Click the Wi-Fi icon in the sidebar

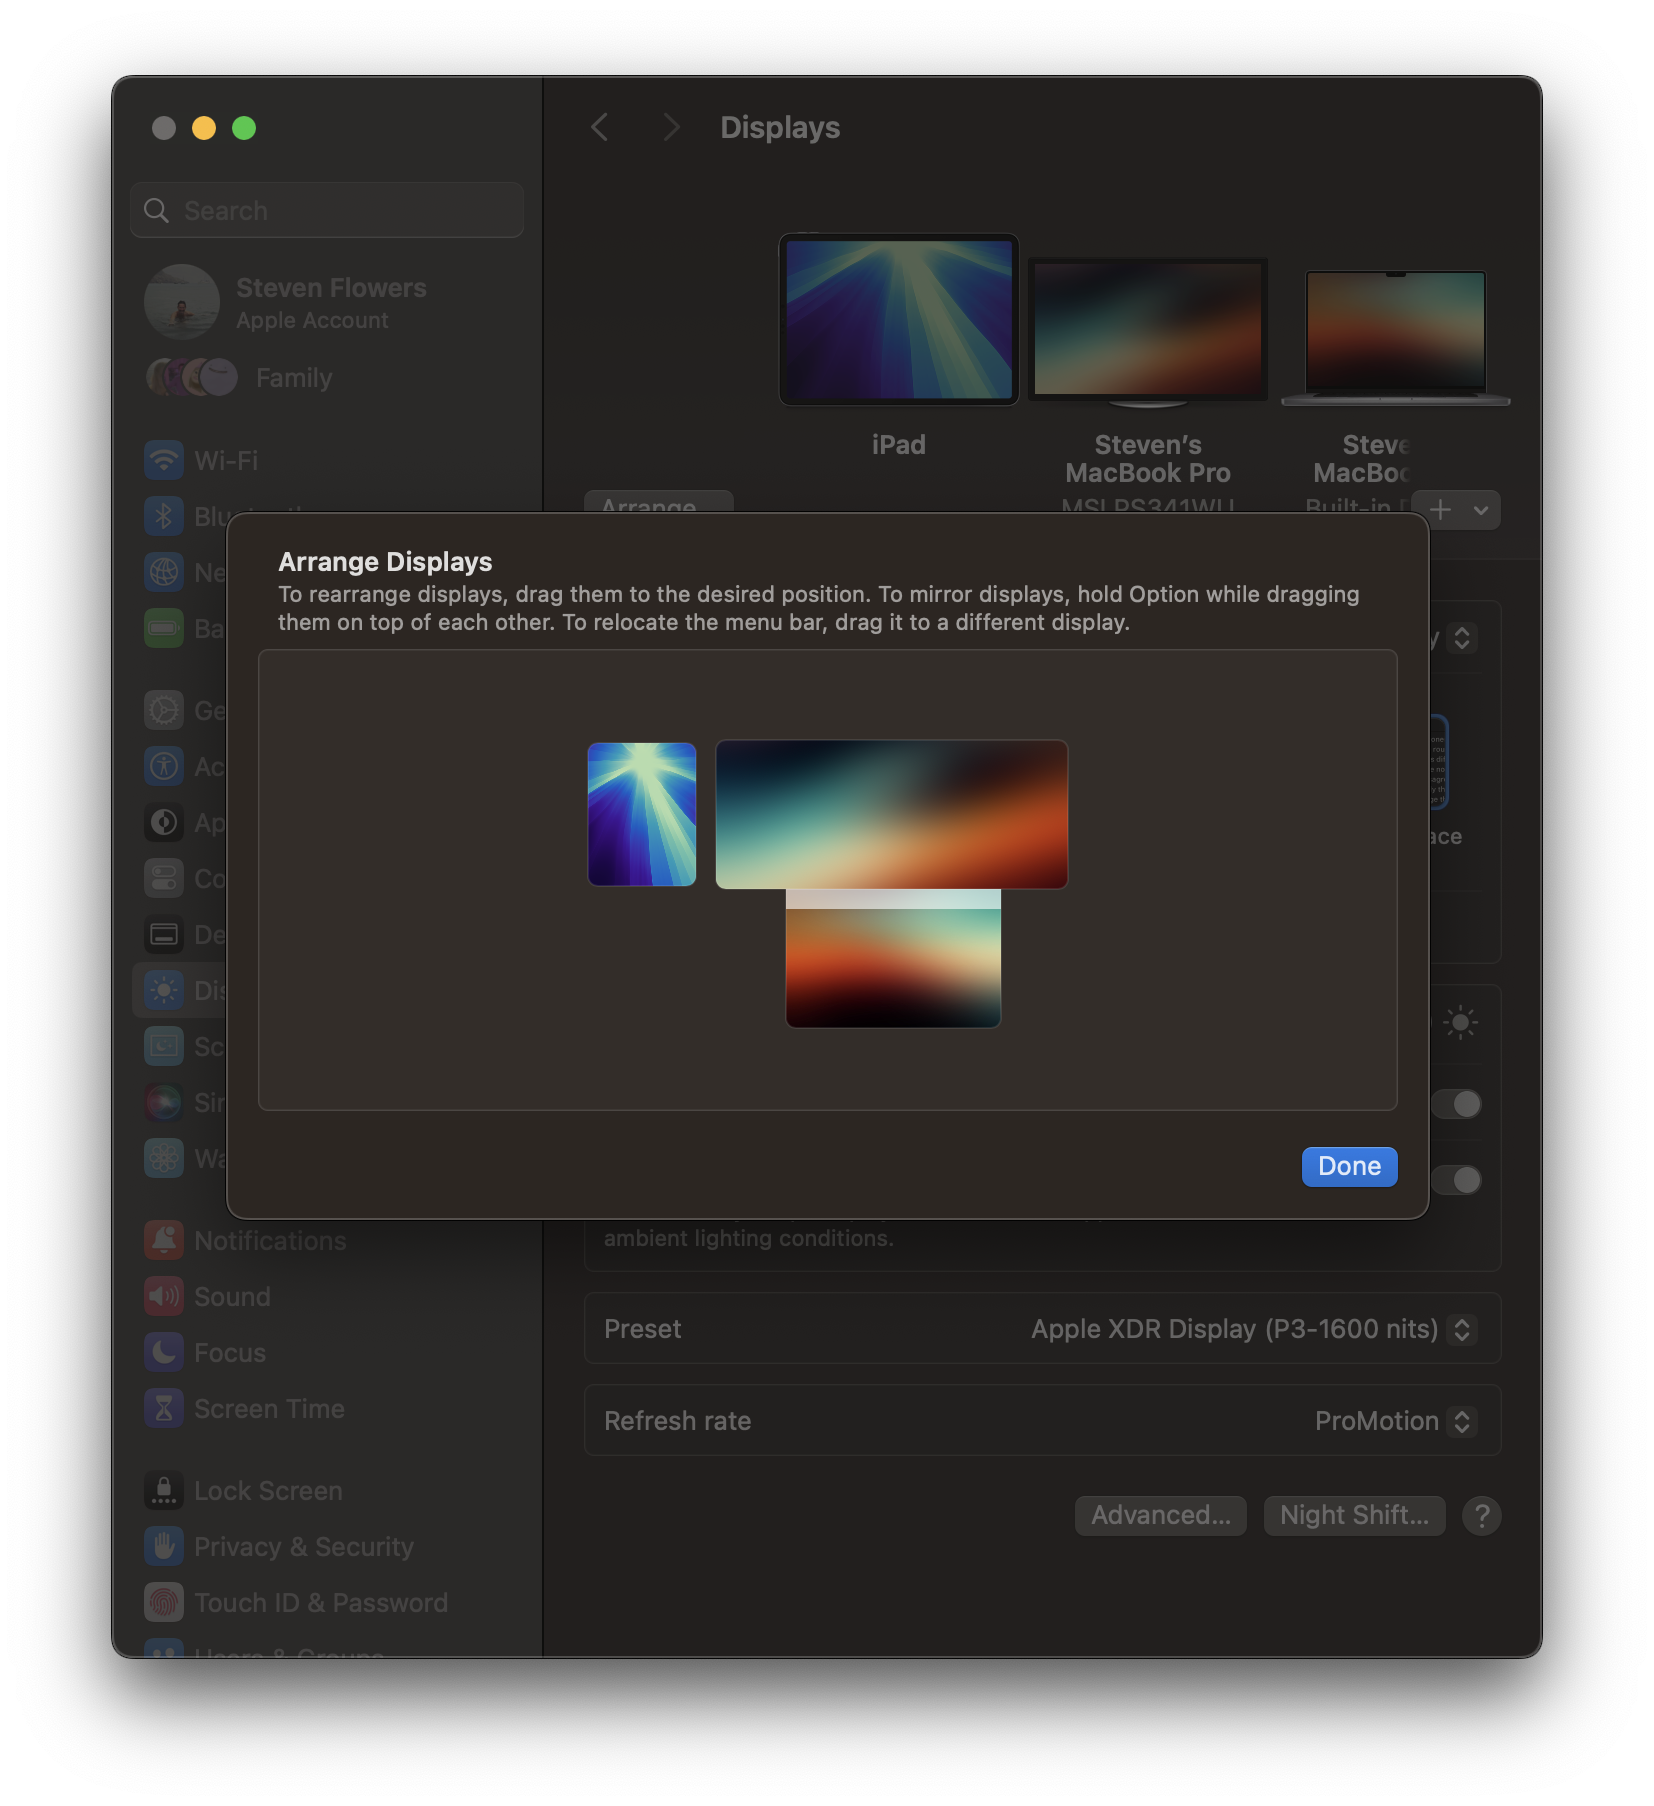pos(164,460)
